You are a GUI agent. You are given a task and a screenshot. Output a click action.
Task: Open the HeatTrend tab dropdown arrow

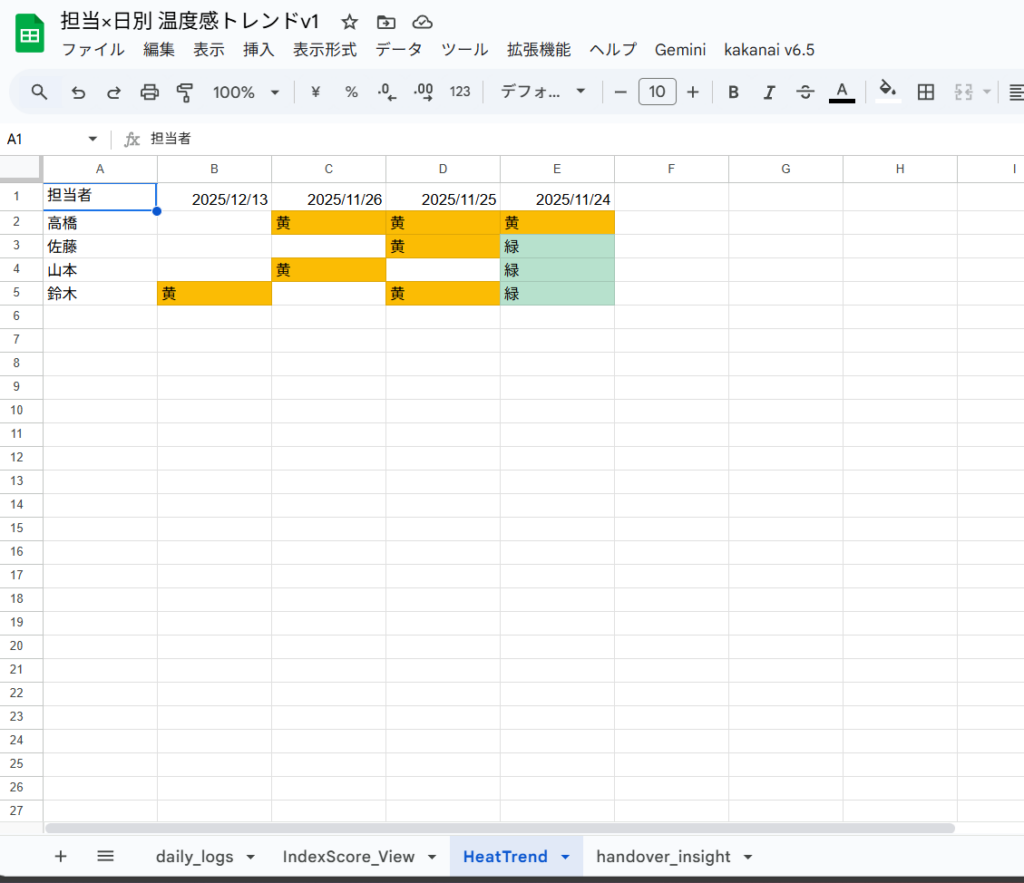click(x=565, y=857)
